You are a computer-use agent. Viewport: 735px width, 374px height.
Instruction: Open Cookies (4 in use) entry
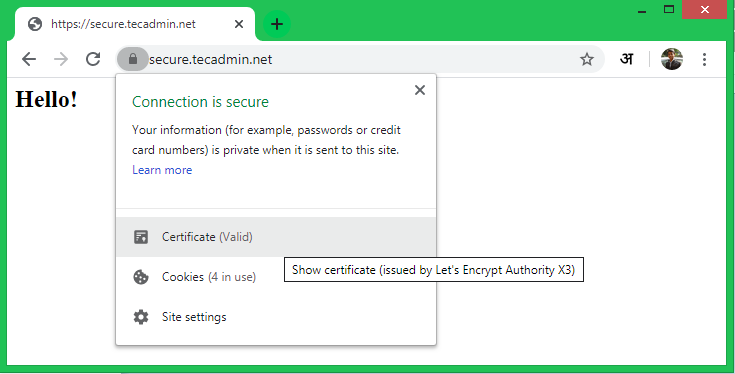coord(276,277)
